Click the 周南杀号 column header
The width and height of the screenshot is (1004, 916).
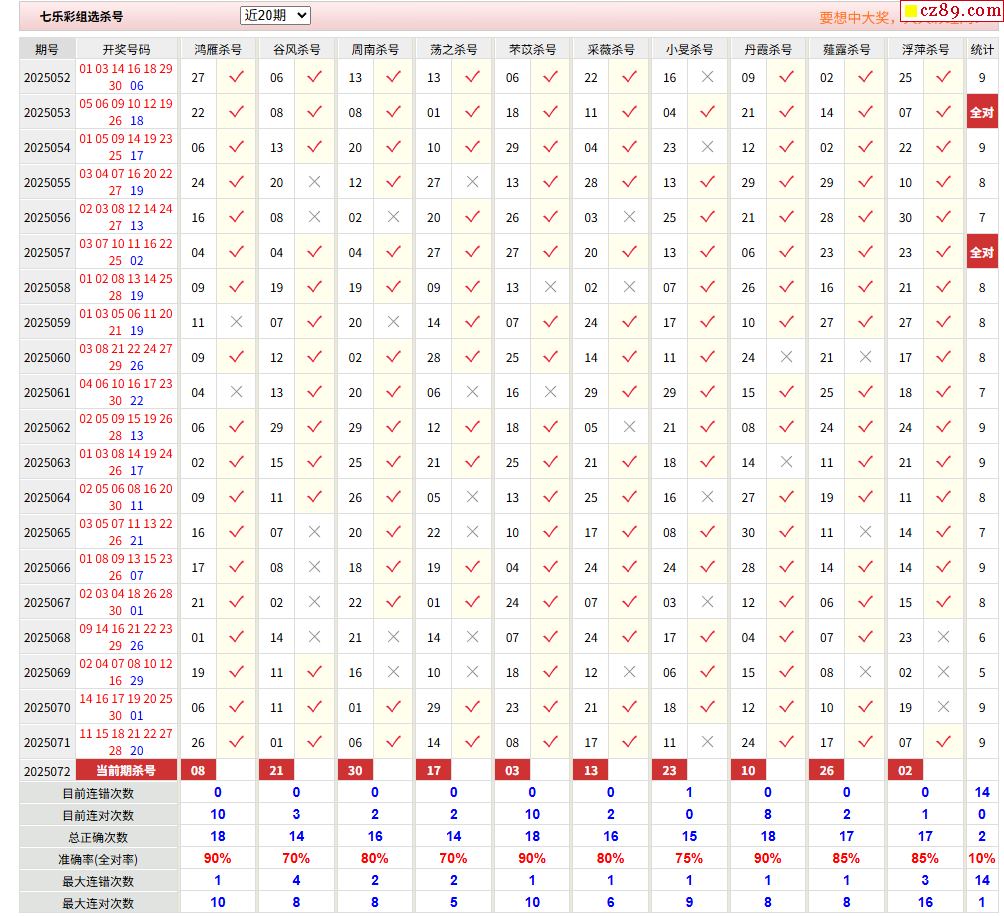375,49
